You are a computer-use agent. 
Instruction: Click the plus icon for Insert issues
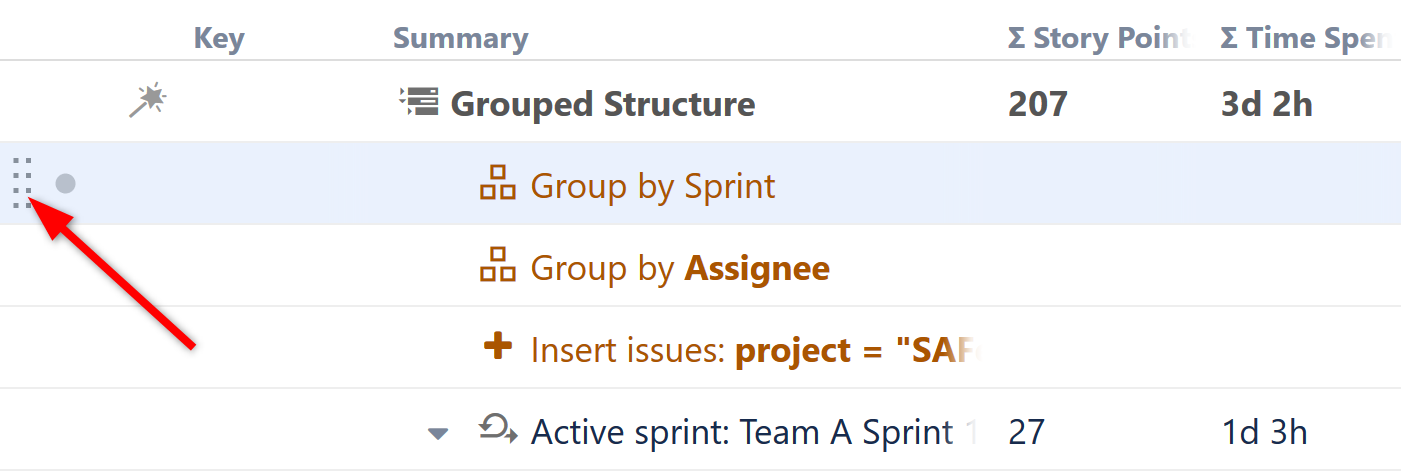pyautogui.click(x=497, y=348)
